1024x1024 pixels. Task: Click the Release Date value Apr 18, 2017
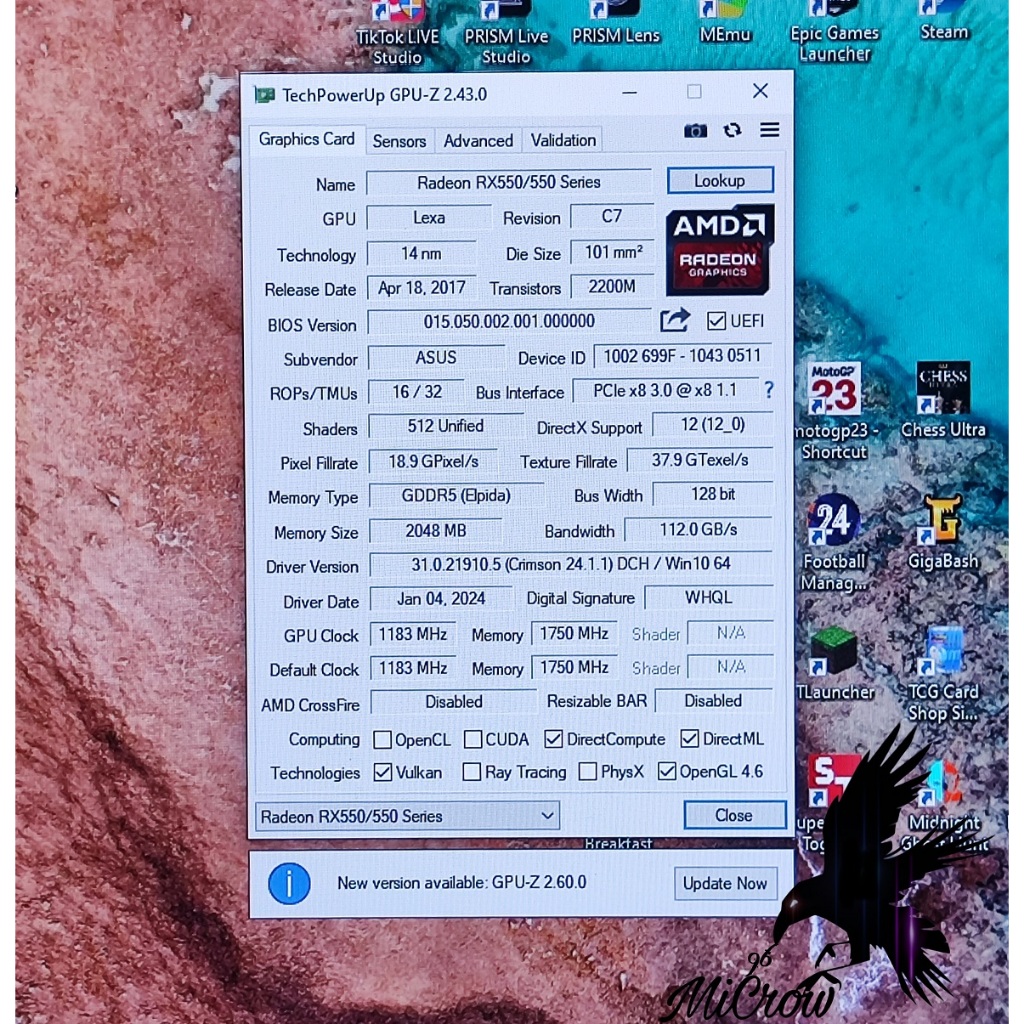[x=422, y=288]
